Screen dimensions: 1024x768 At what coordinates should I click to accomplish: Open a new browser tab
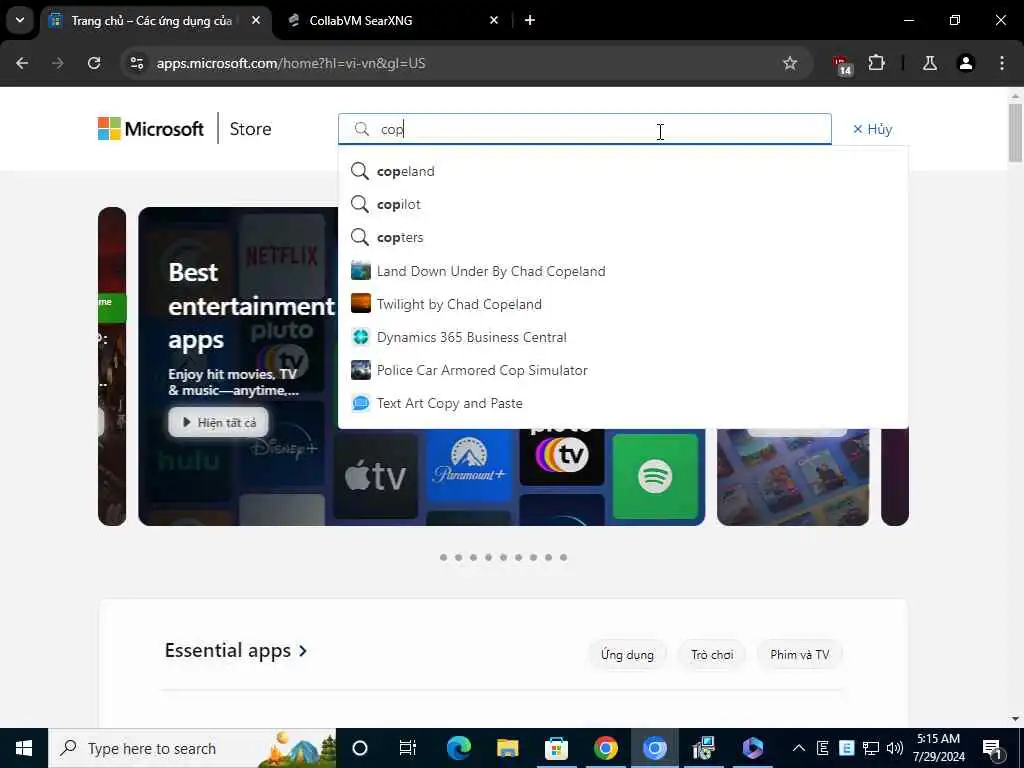pos(530,20)
